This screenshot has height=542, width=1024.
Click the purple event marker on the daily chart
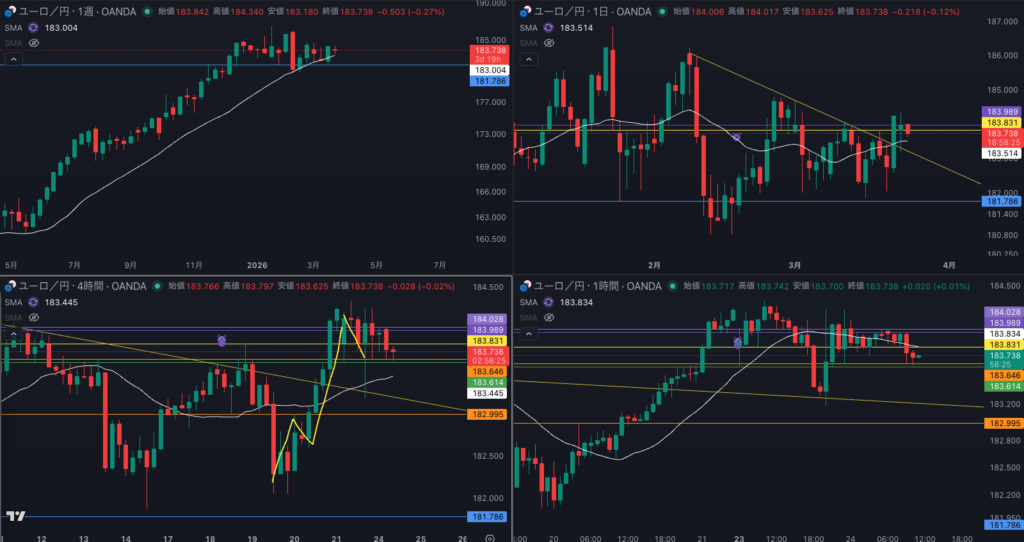[x=737, y=137]
